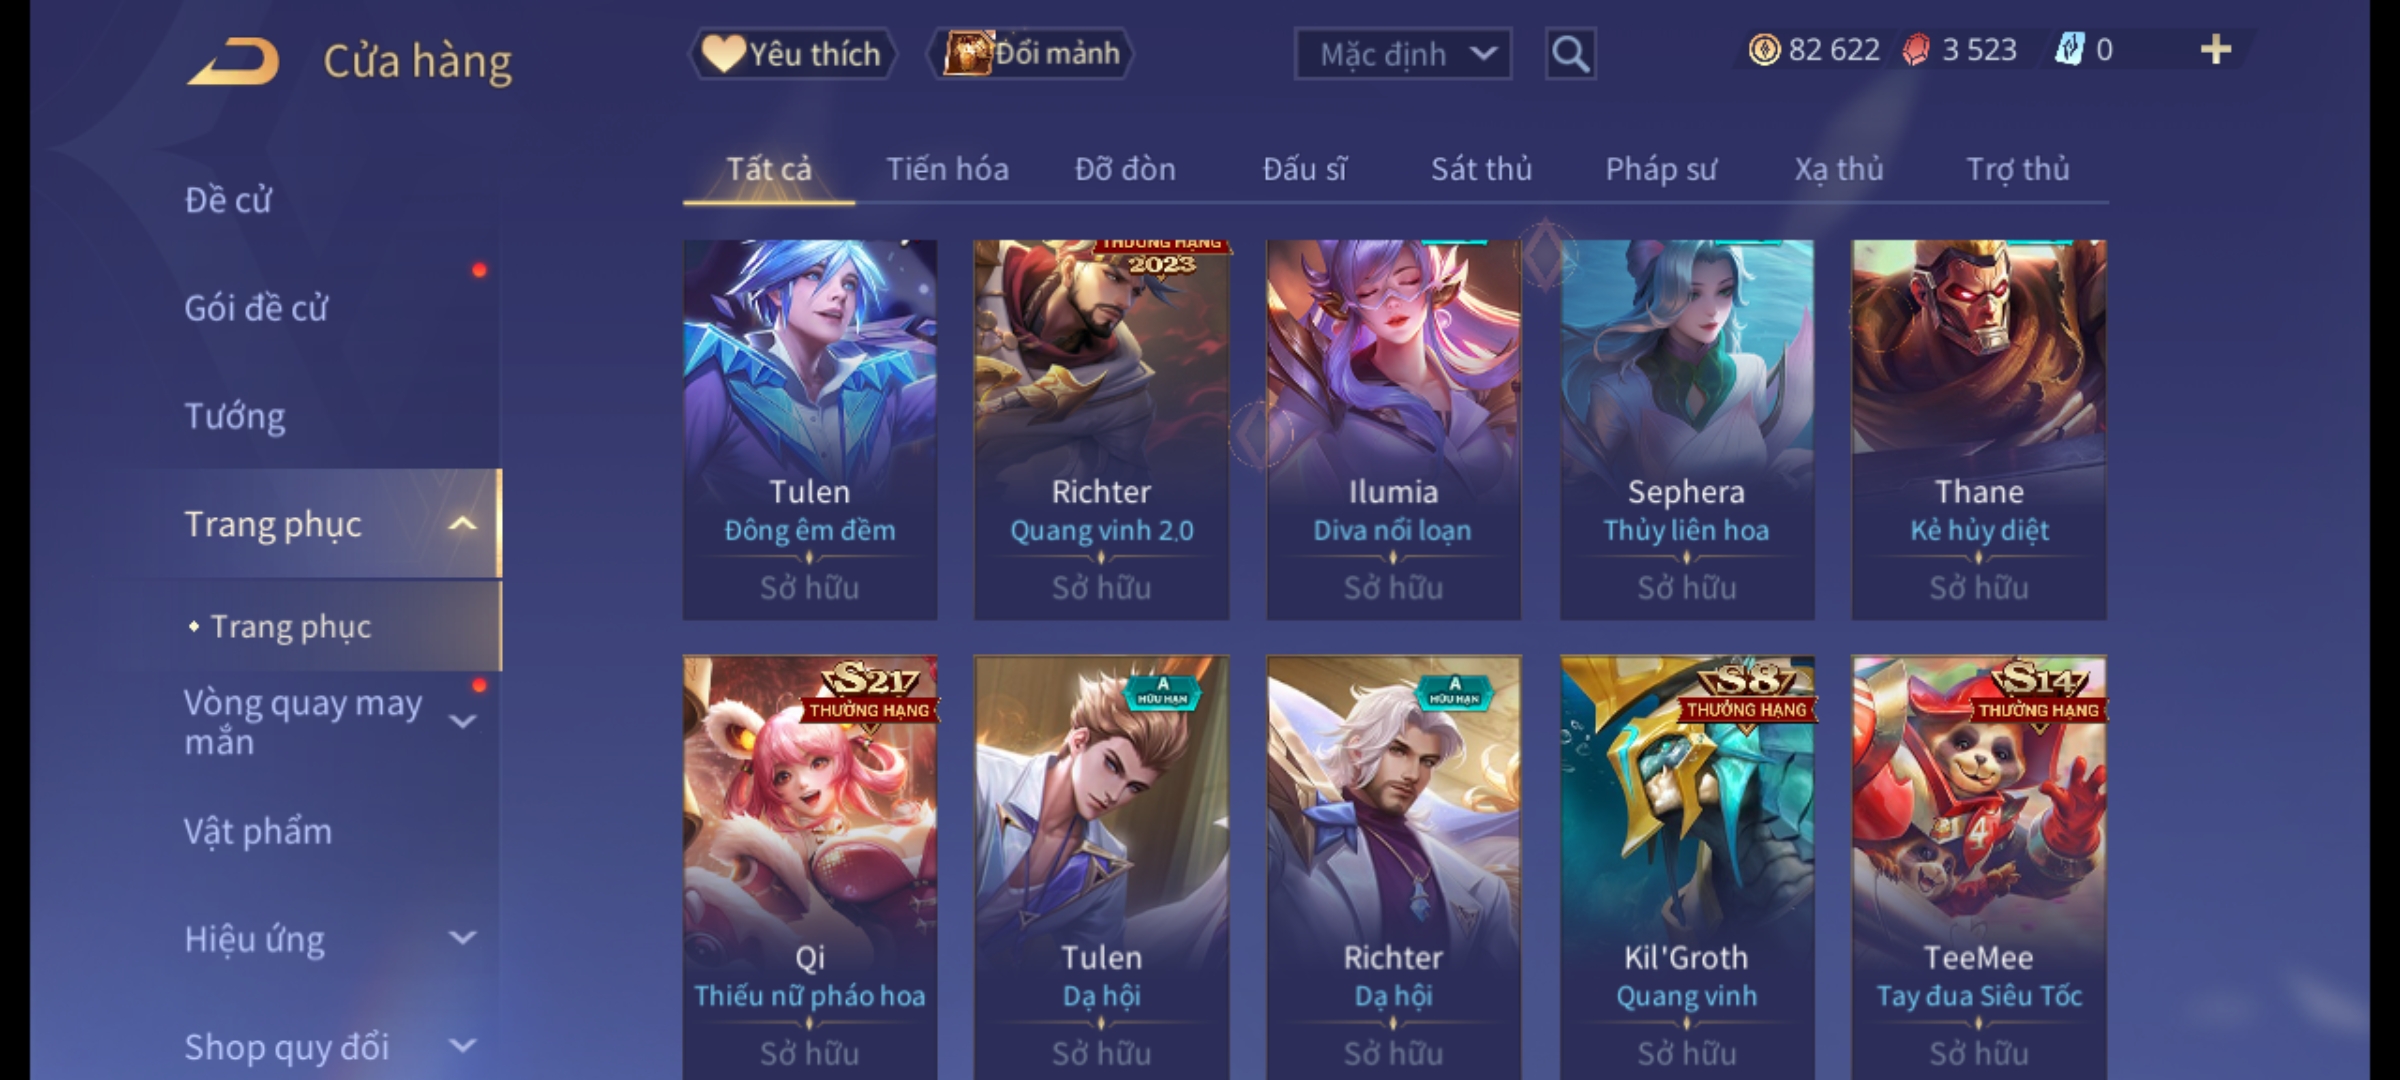Viewport: 2400px width, 1080px height.
Task: Open the Gói đề cử menu item
Action: click(x=256, y=308)
